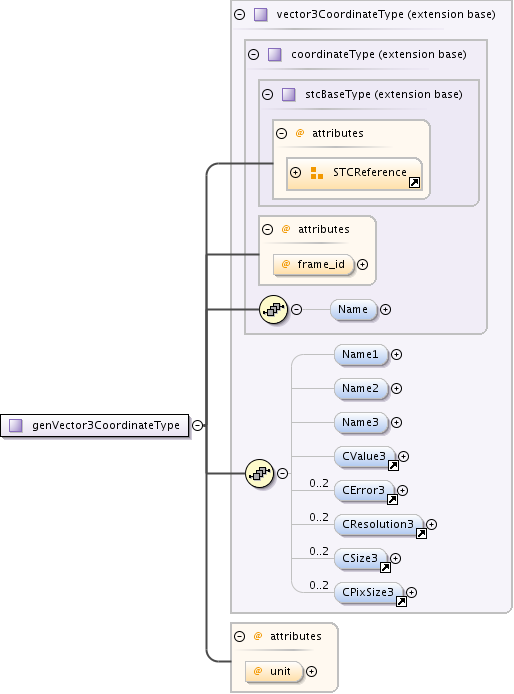Collapse the vector3CoordinateType extension base

(x=240, y=15)
